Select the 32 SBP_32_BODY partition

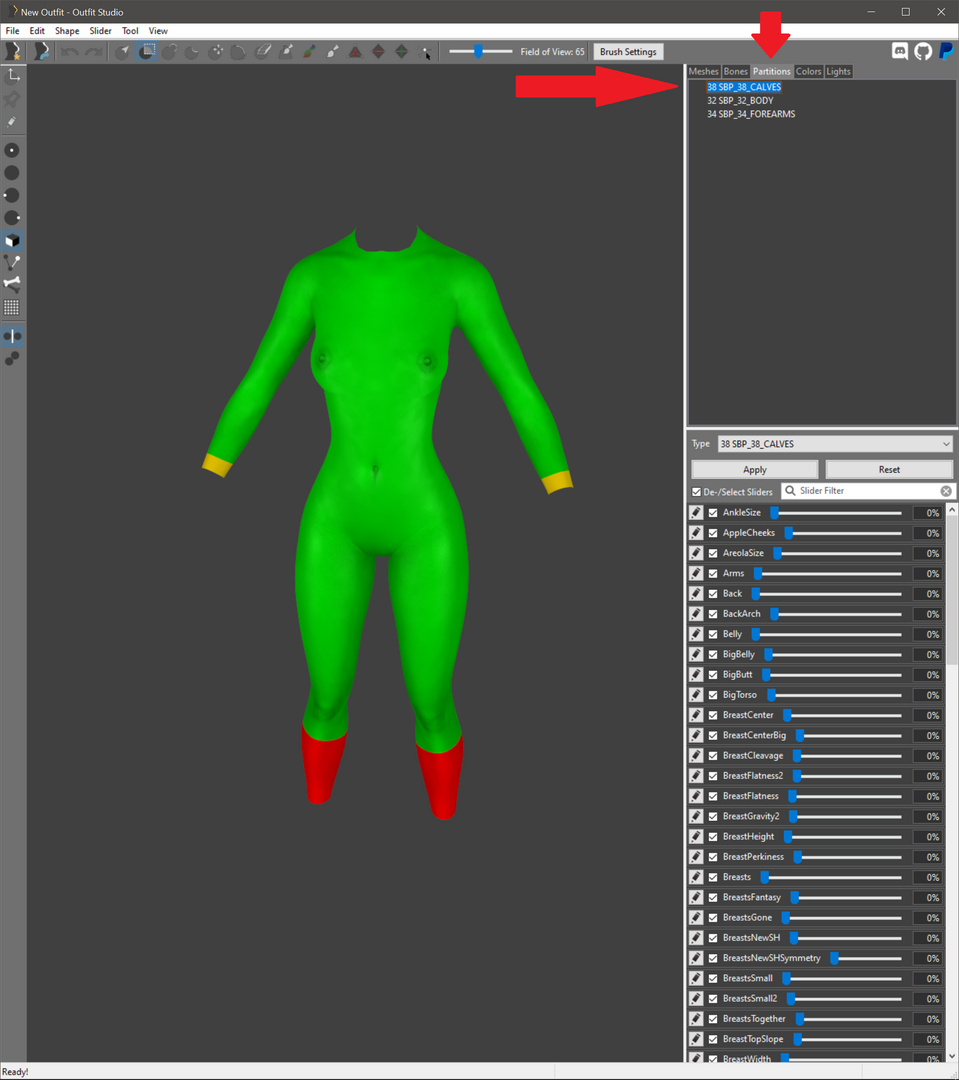click(740, 101)
